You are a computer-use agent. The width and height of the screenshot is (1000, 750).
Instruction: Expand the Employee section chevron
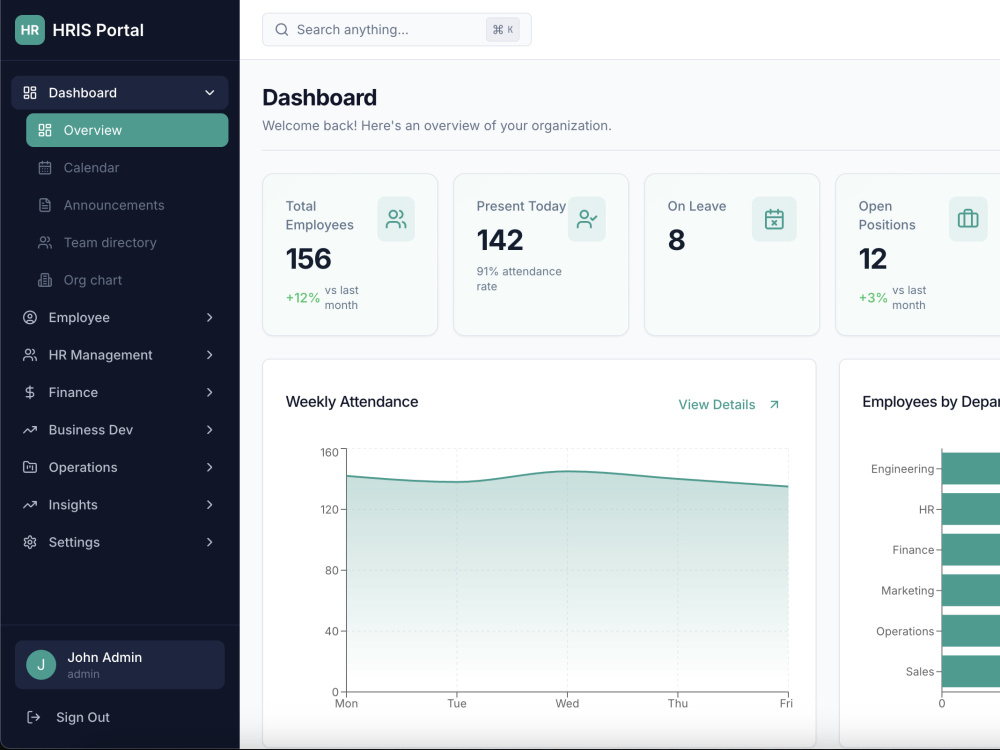click(x=209, y=318)
